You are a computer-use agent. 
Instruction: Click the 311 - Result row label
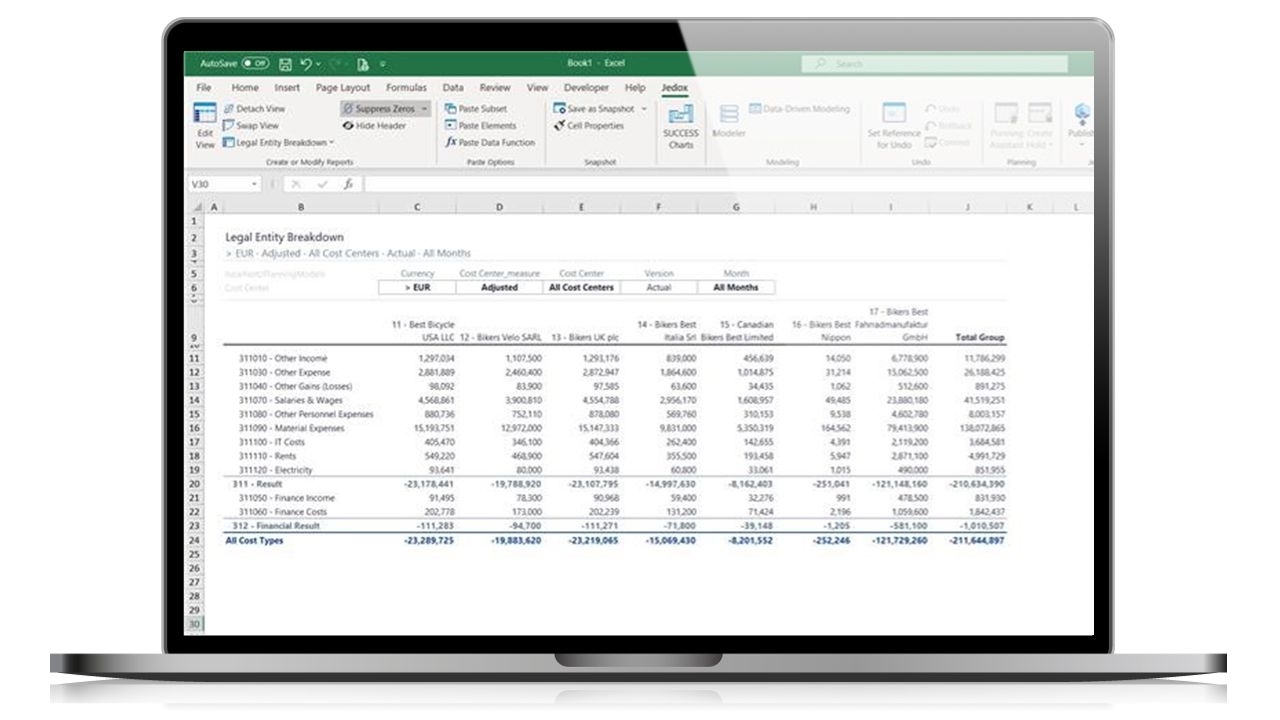pos(257,484)
